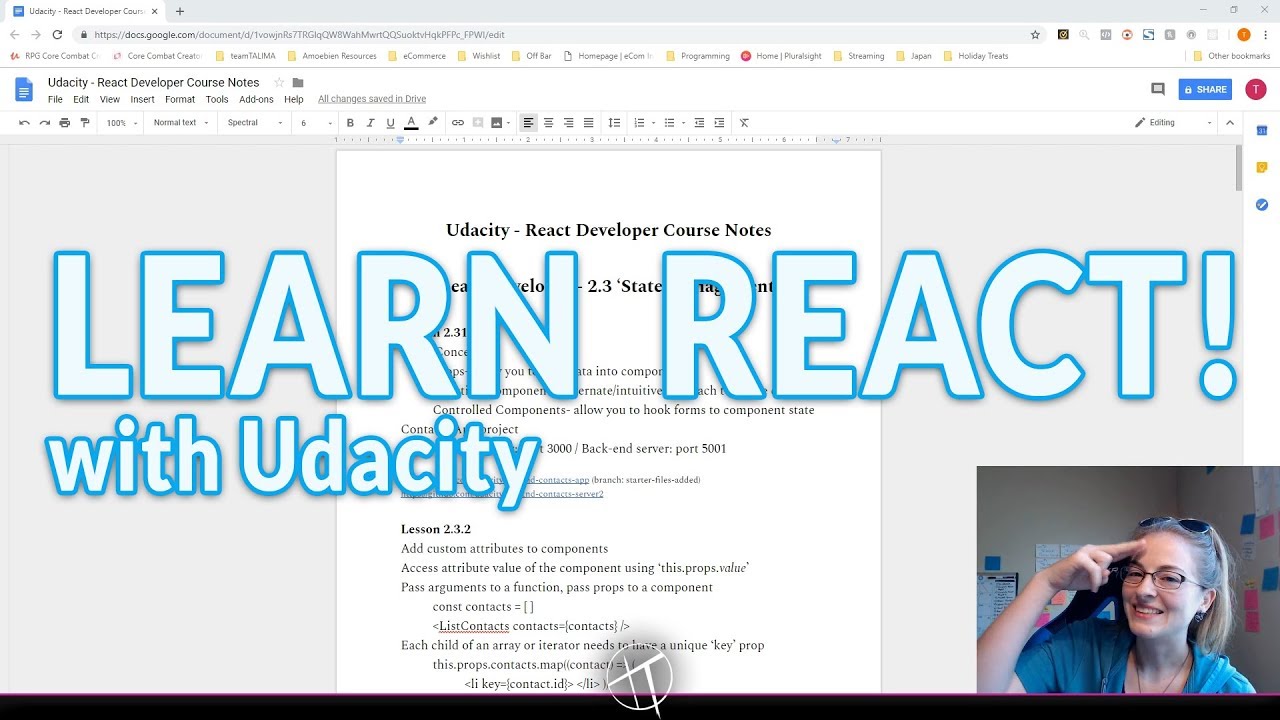Decrease indent of the paragraph
This screenshot has height=720, width=1280.
(699, 123)
